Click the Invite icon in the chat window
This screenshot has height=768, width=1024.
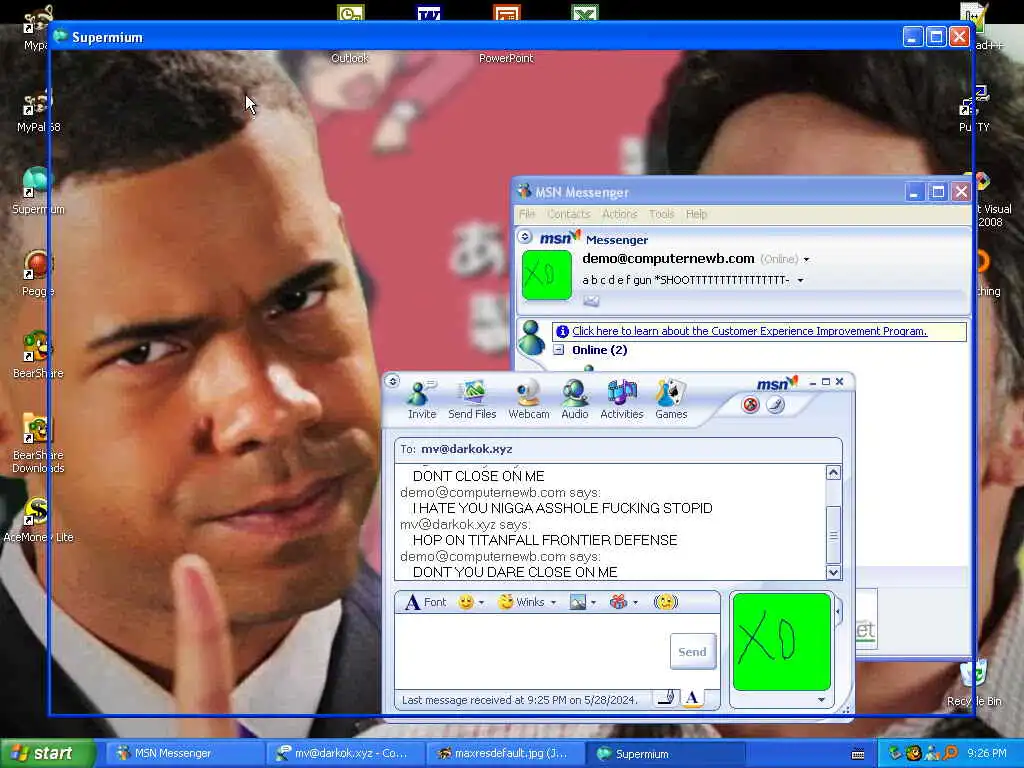[x=421, y=399]
